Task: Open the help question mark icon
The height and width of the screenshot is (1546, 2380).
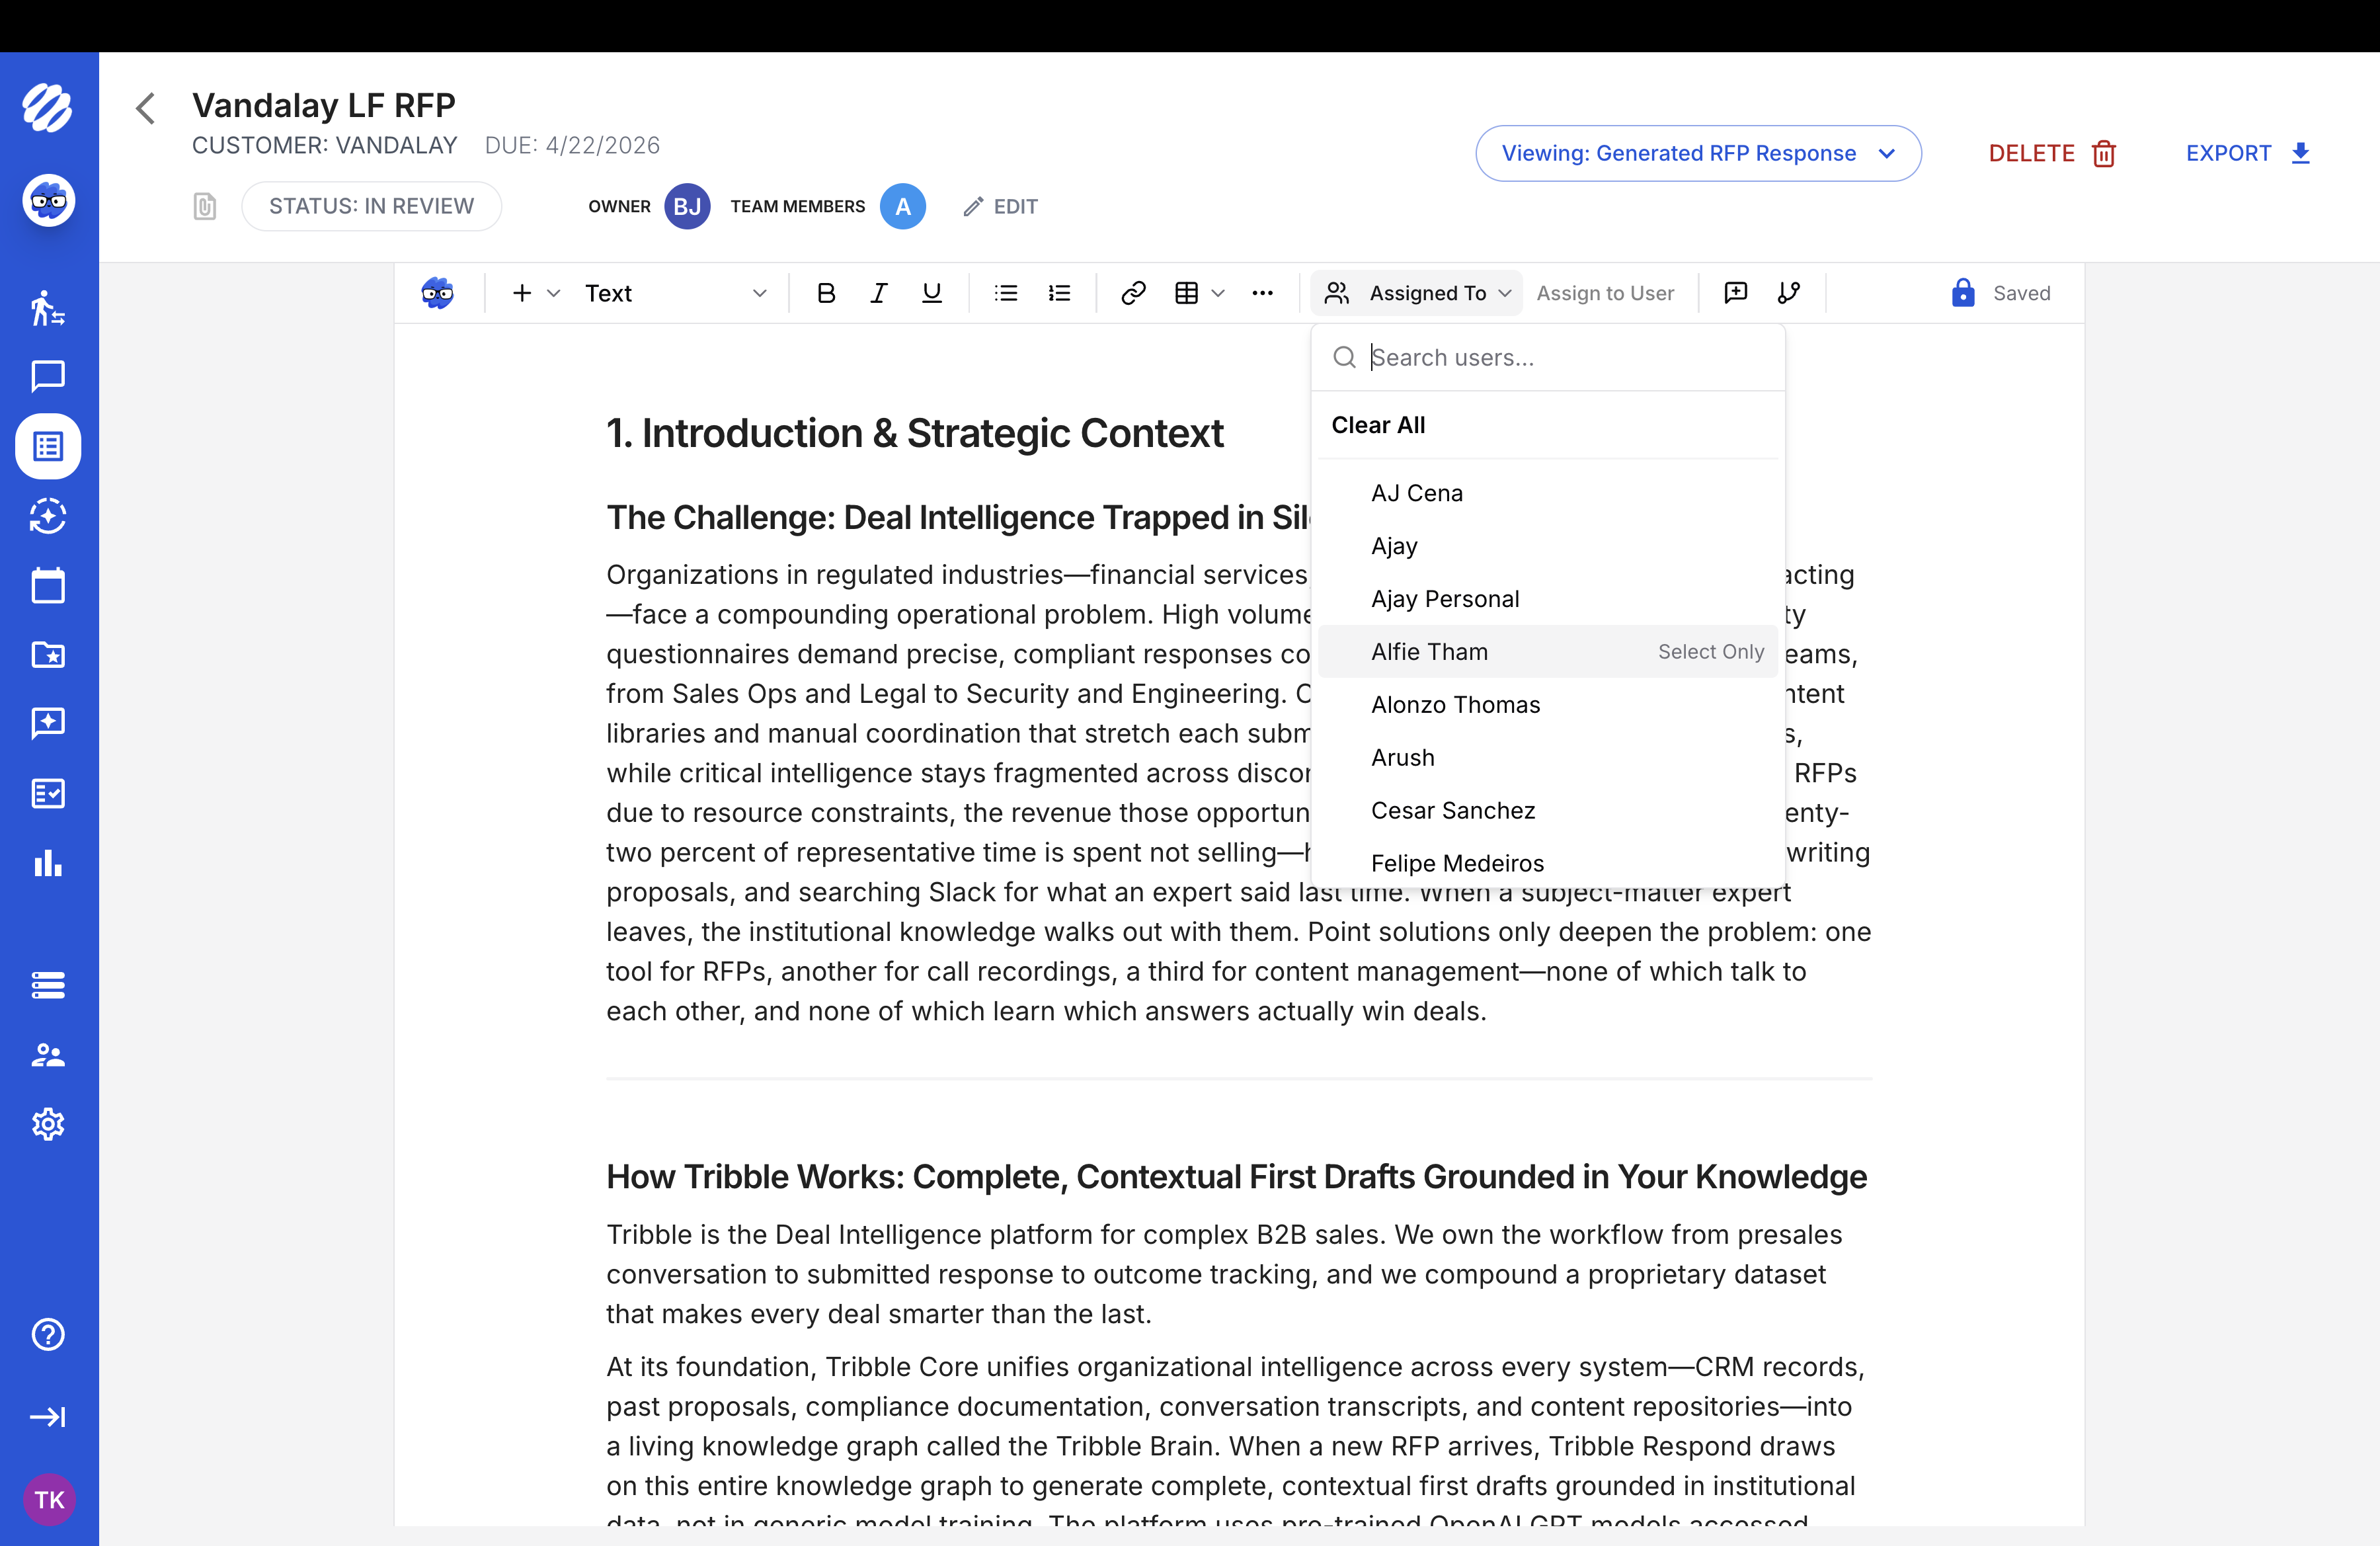Action: click(48, 1335)
